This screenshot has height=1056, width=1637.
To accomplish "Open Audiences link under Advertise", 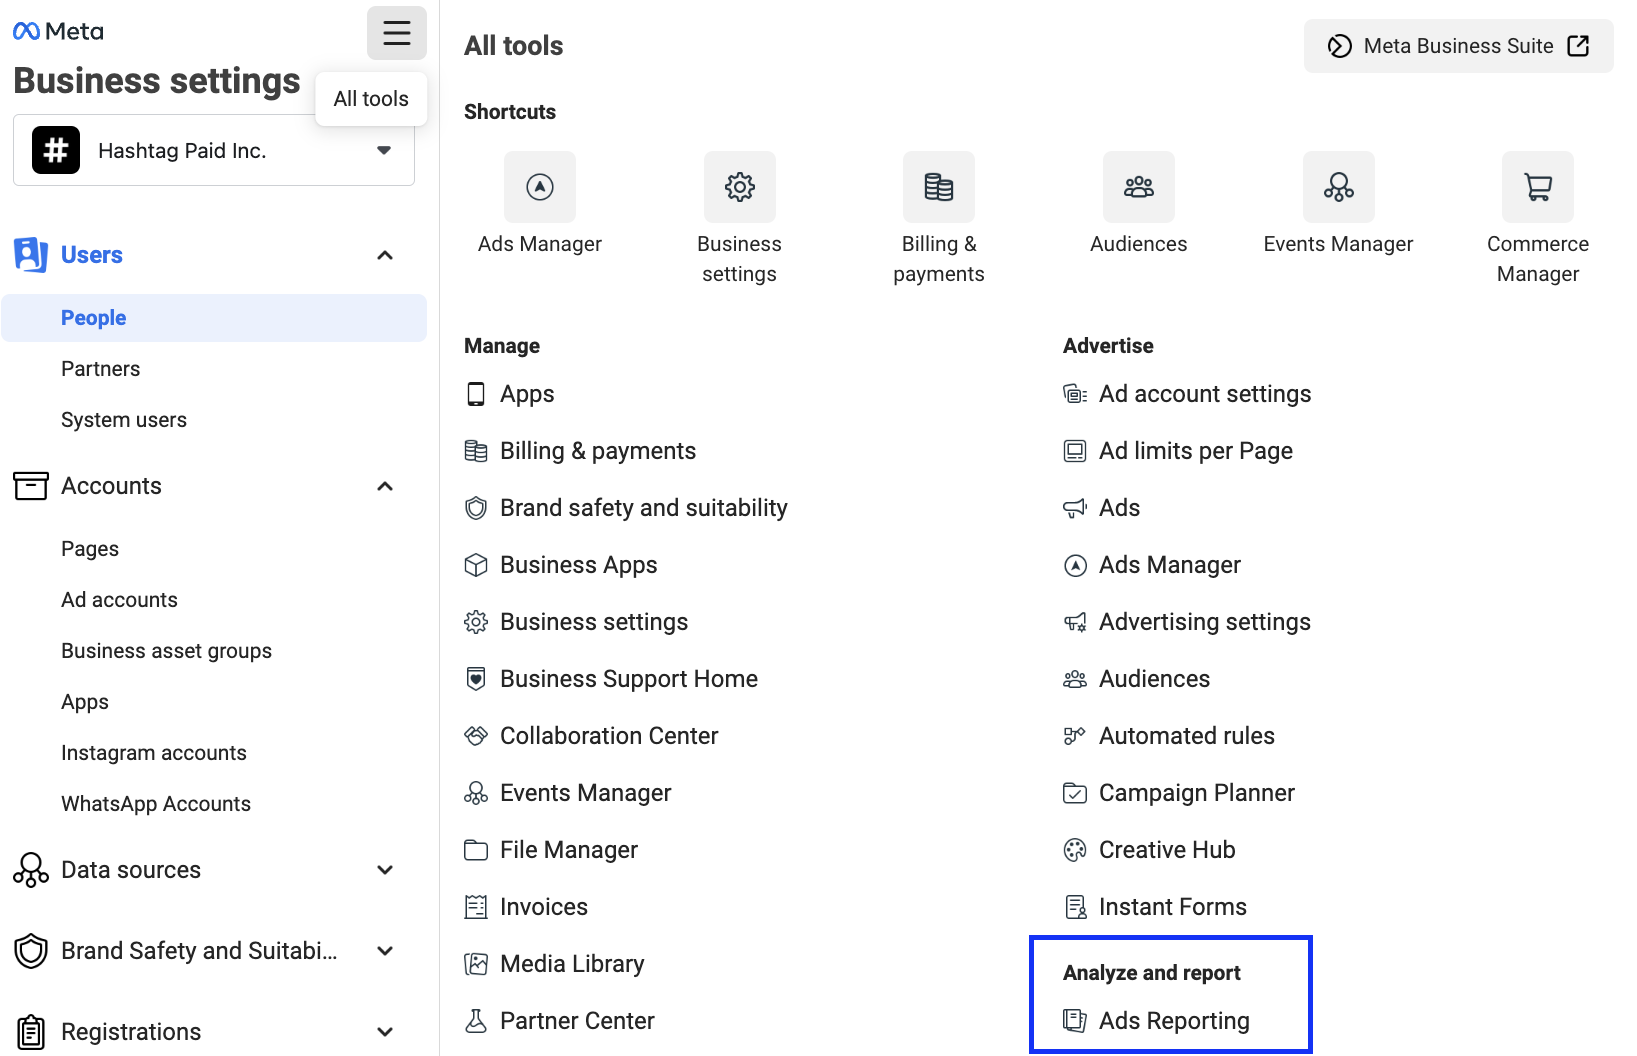I will (x=1155, y=679).
